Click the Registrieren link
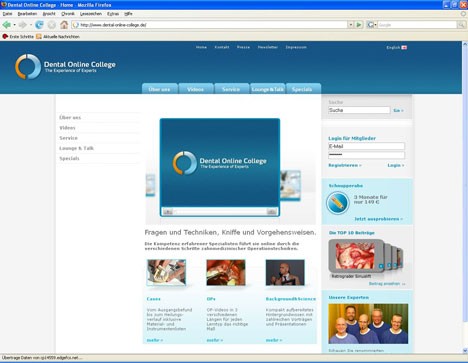This screenshot has width=468, height=363. tap(345, 165)
